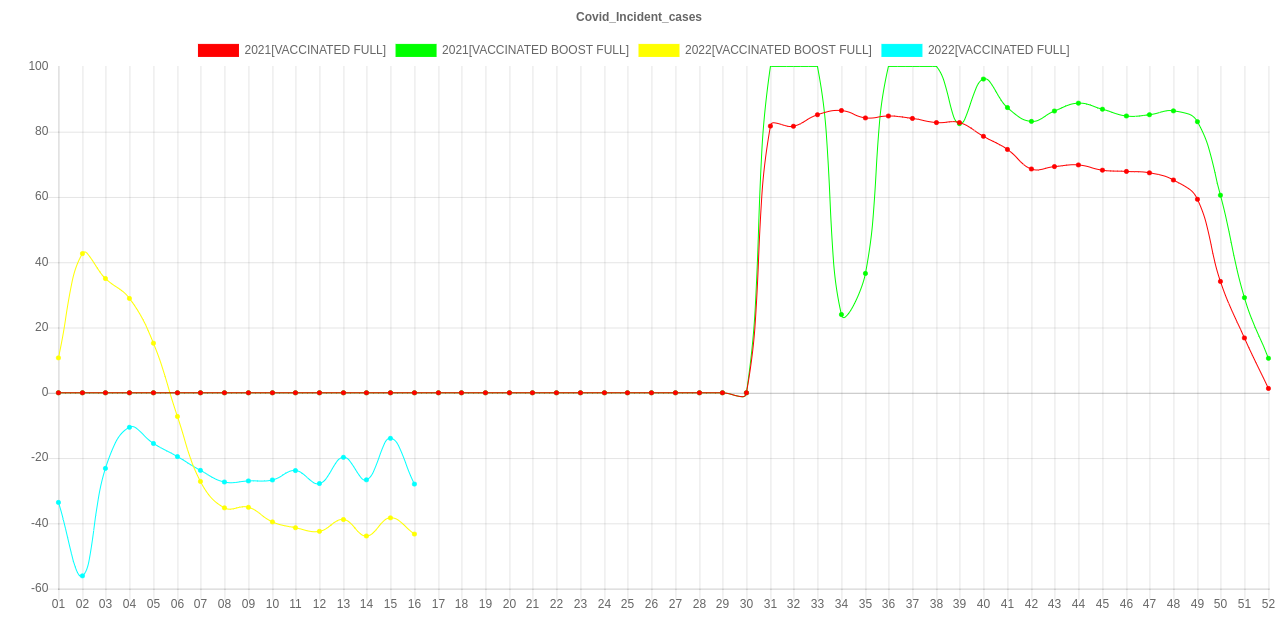
Task: Hide the 2021[VACCINATED BOOST FULL] series label
Action: pos(535,50)
